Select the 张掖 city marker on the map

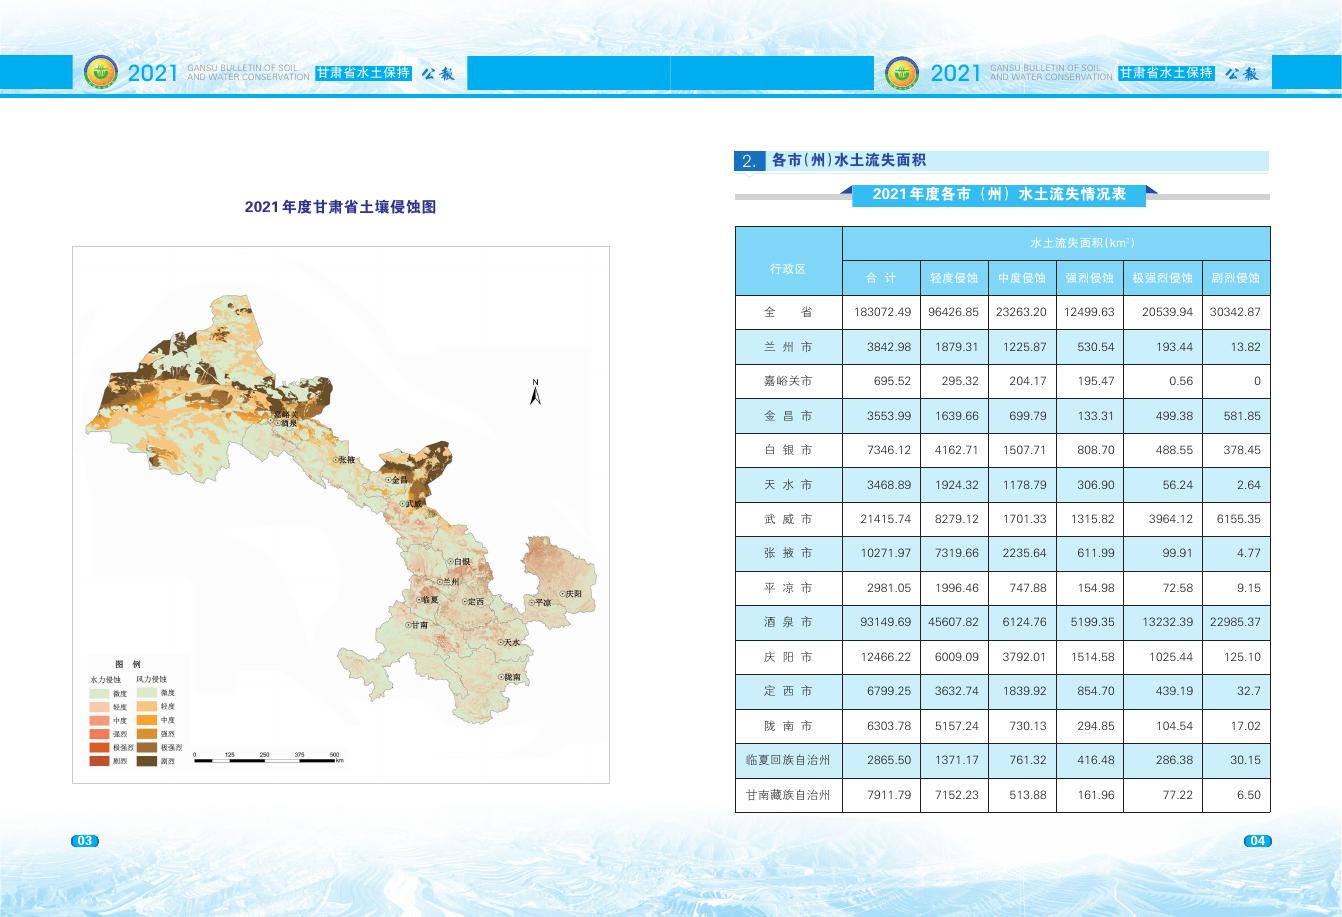pyautogui.click(x=337, y=460)
